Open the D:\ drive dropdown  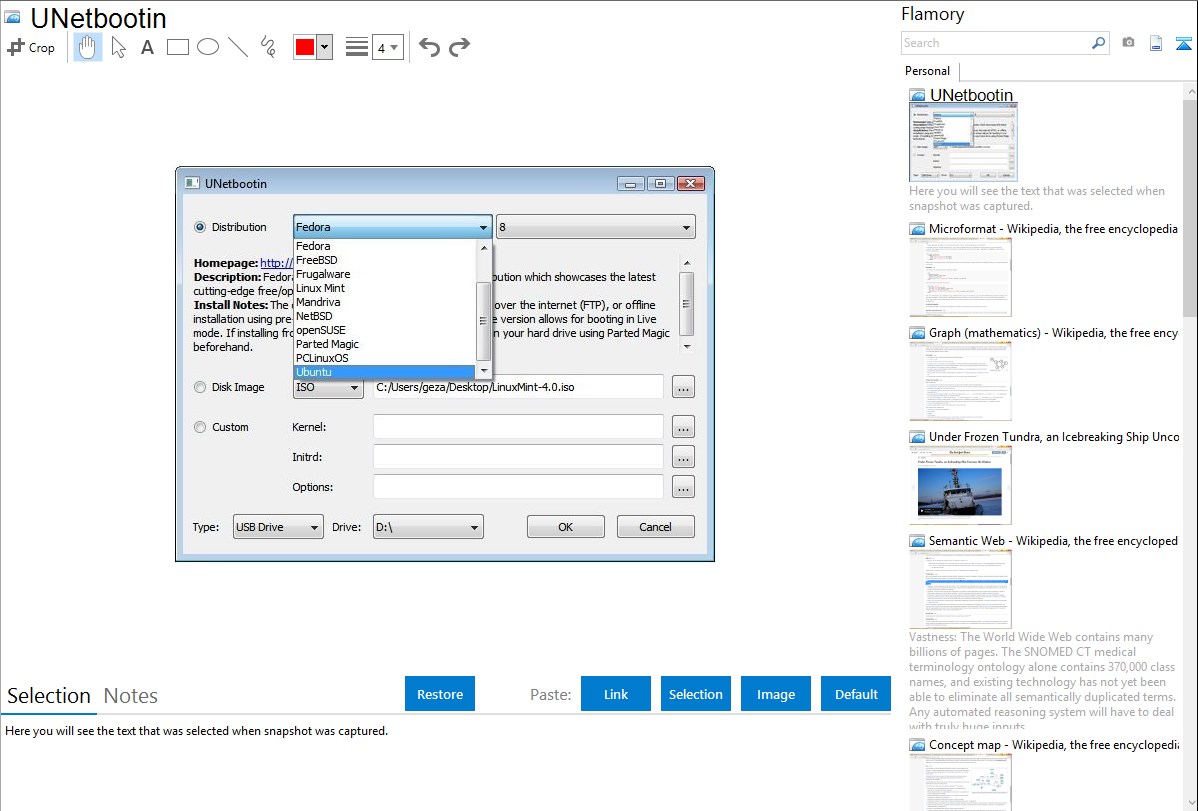click(x=428, y=527)
